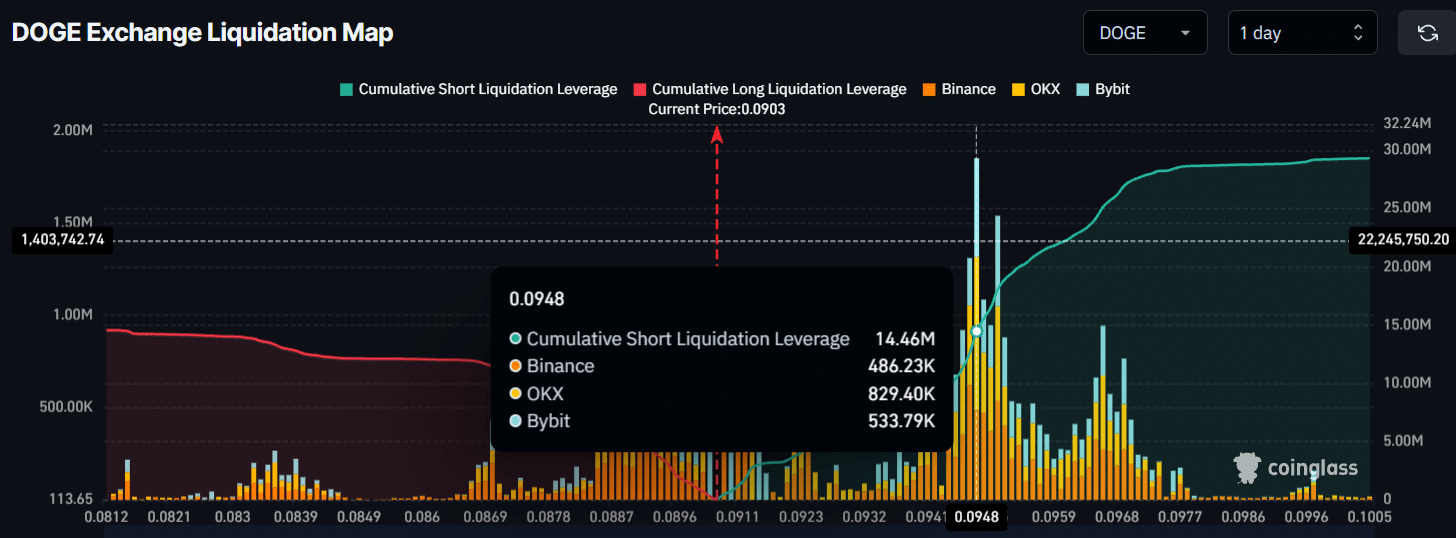Click the light blue Bybit legend swatch

tap(1081, 89)
